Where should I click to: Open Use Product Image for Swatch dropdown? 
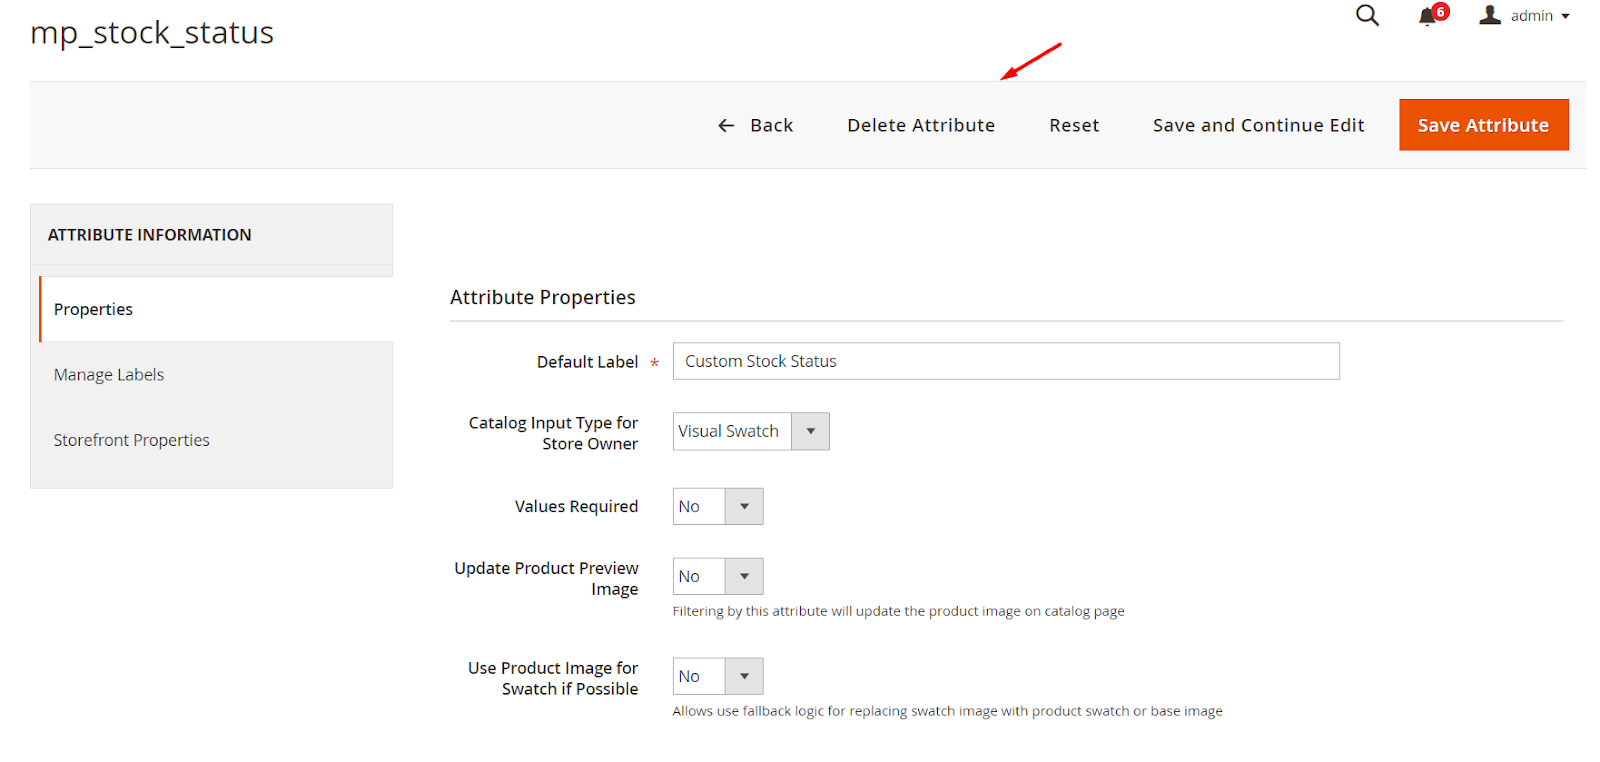(x=717, y=677)
